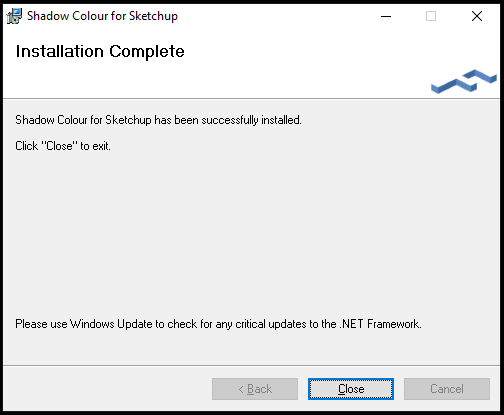Viewport: 504px width, 415px height.
Task: Close the dialog with the title bar X
Action: 477,16
